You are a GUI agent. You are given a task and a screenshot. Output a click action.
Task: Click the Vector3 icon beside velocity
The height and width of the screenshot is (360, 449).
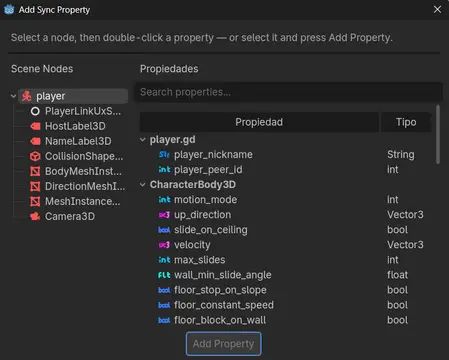click(164, 245)
